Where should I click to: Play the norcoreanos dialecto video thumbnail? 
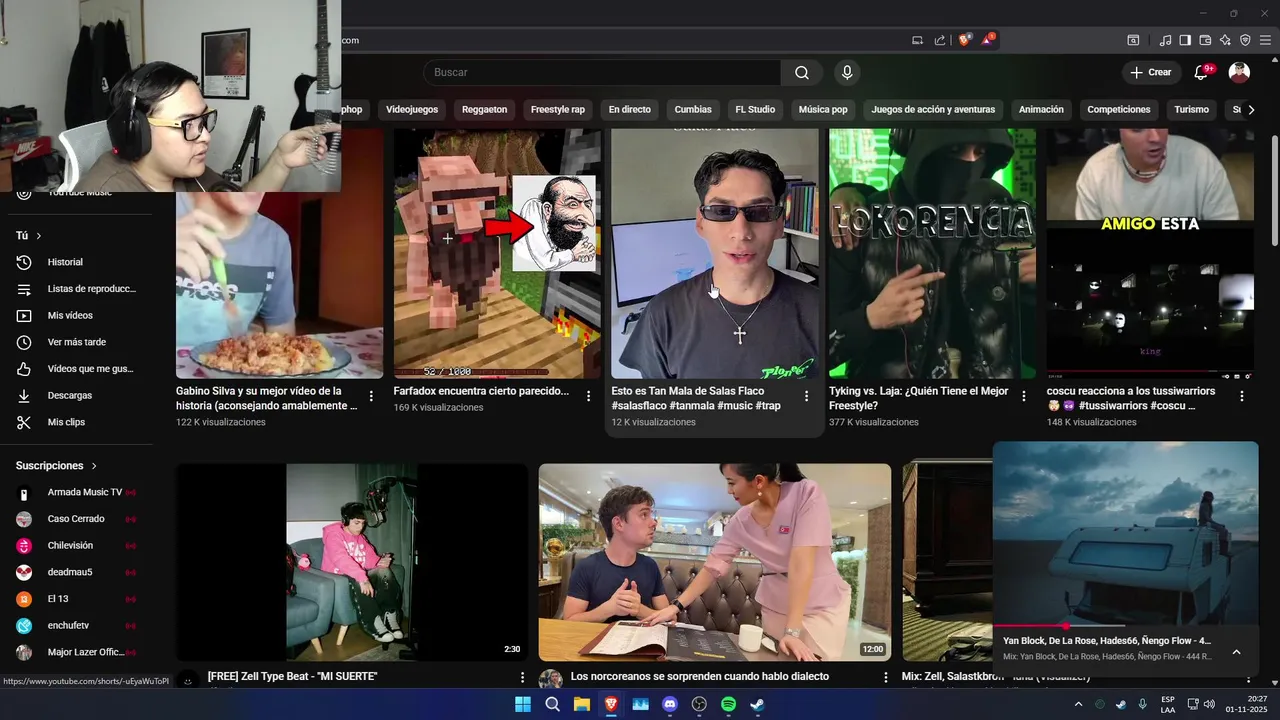pos(715,562)
